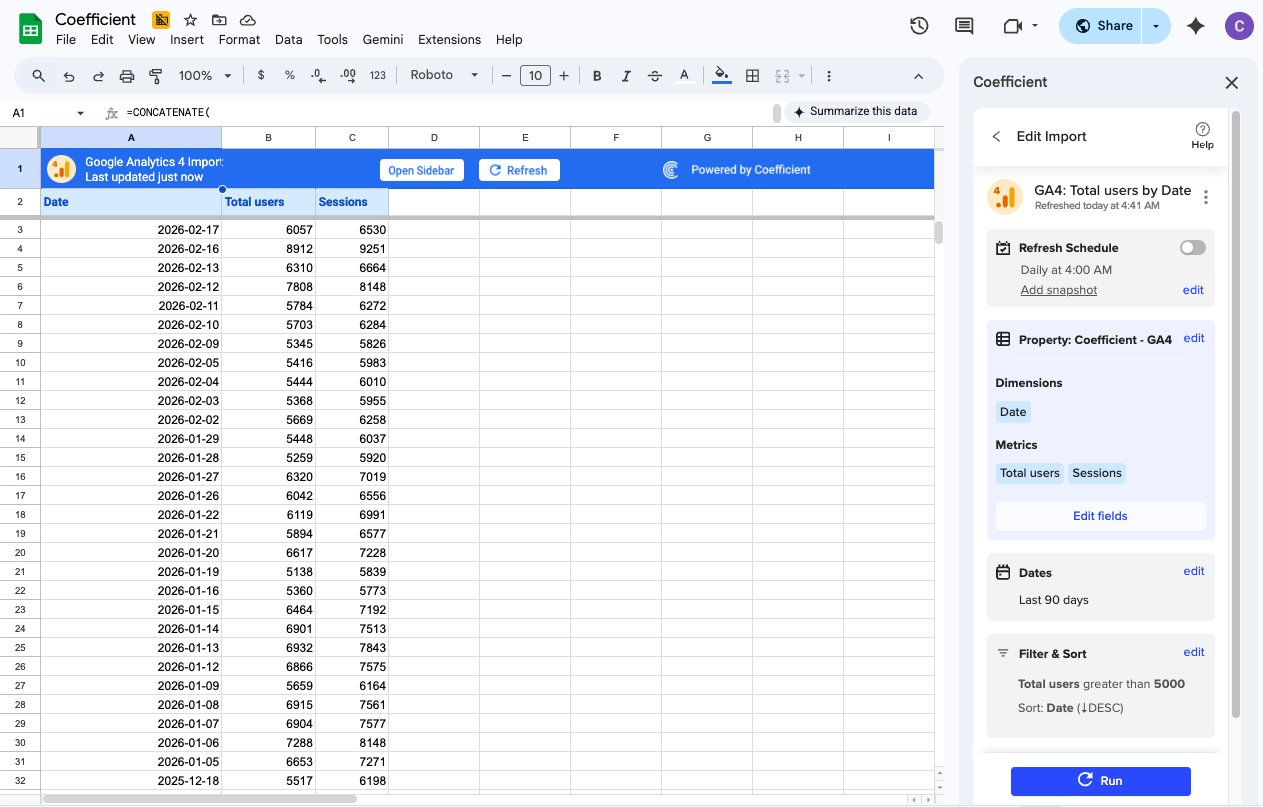Image resolution: width=1263 pixels, height=807 pixels.
Task: Click the Add snapshot link
Action: point(1058,289)
